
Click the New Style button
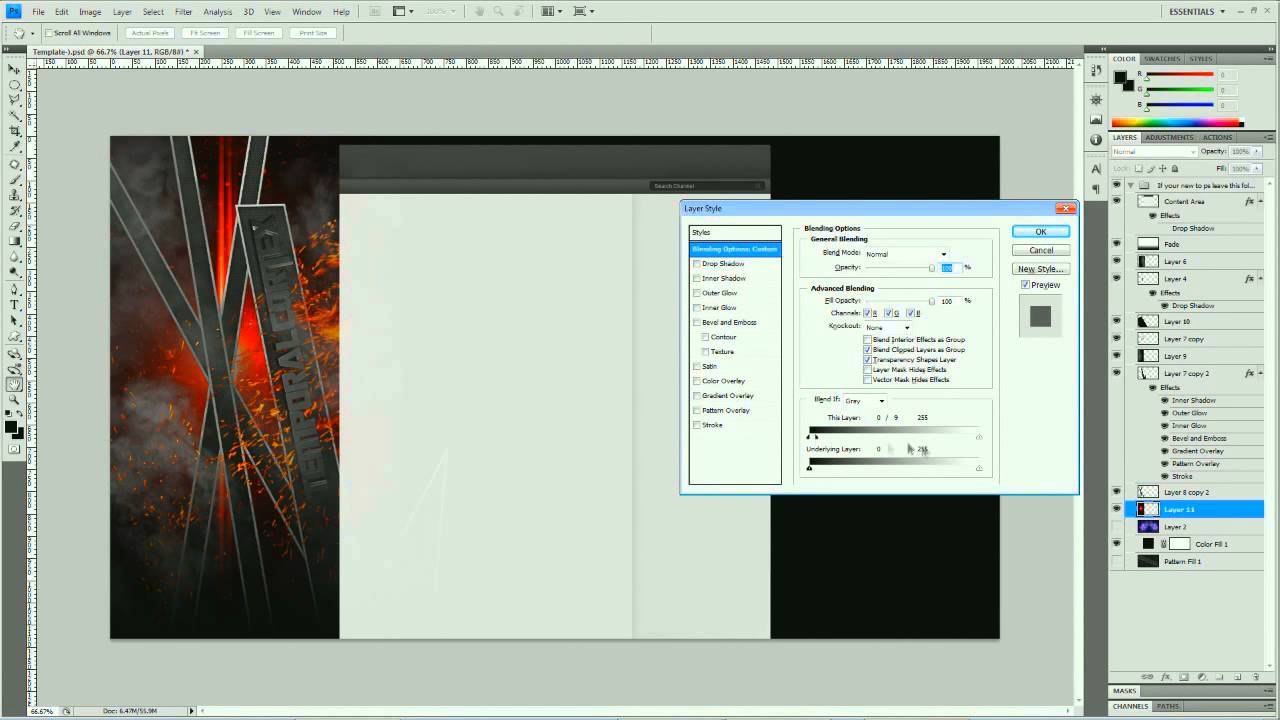click(x=1041, y=269)
